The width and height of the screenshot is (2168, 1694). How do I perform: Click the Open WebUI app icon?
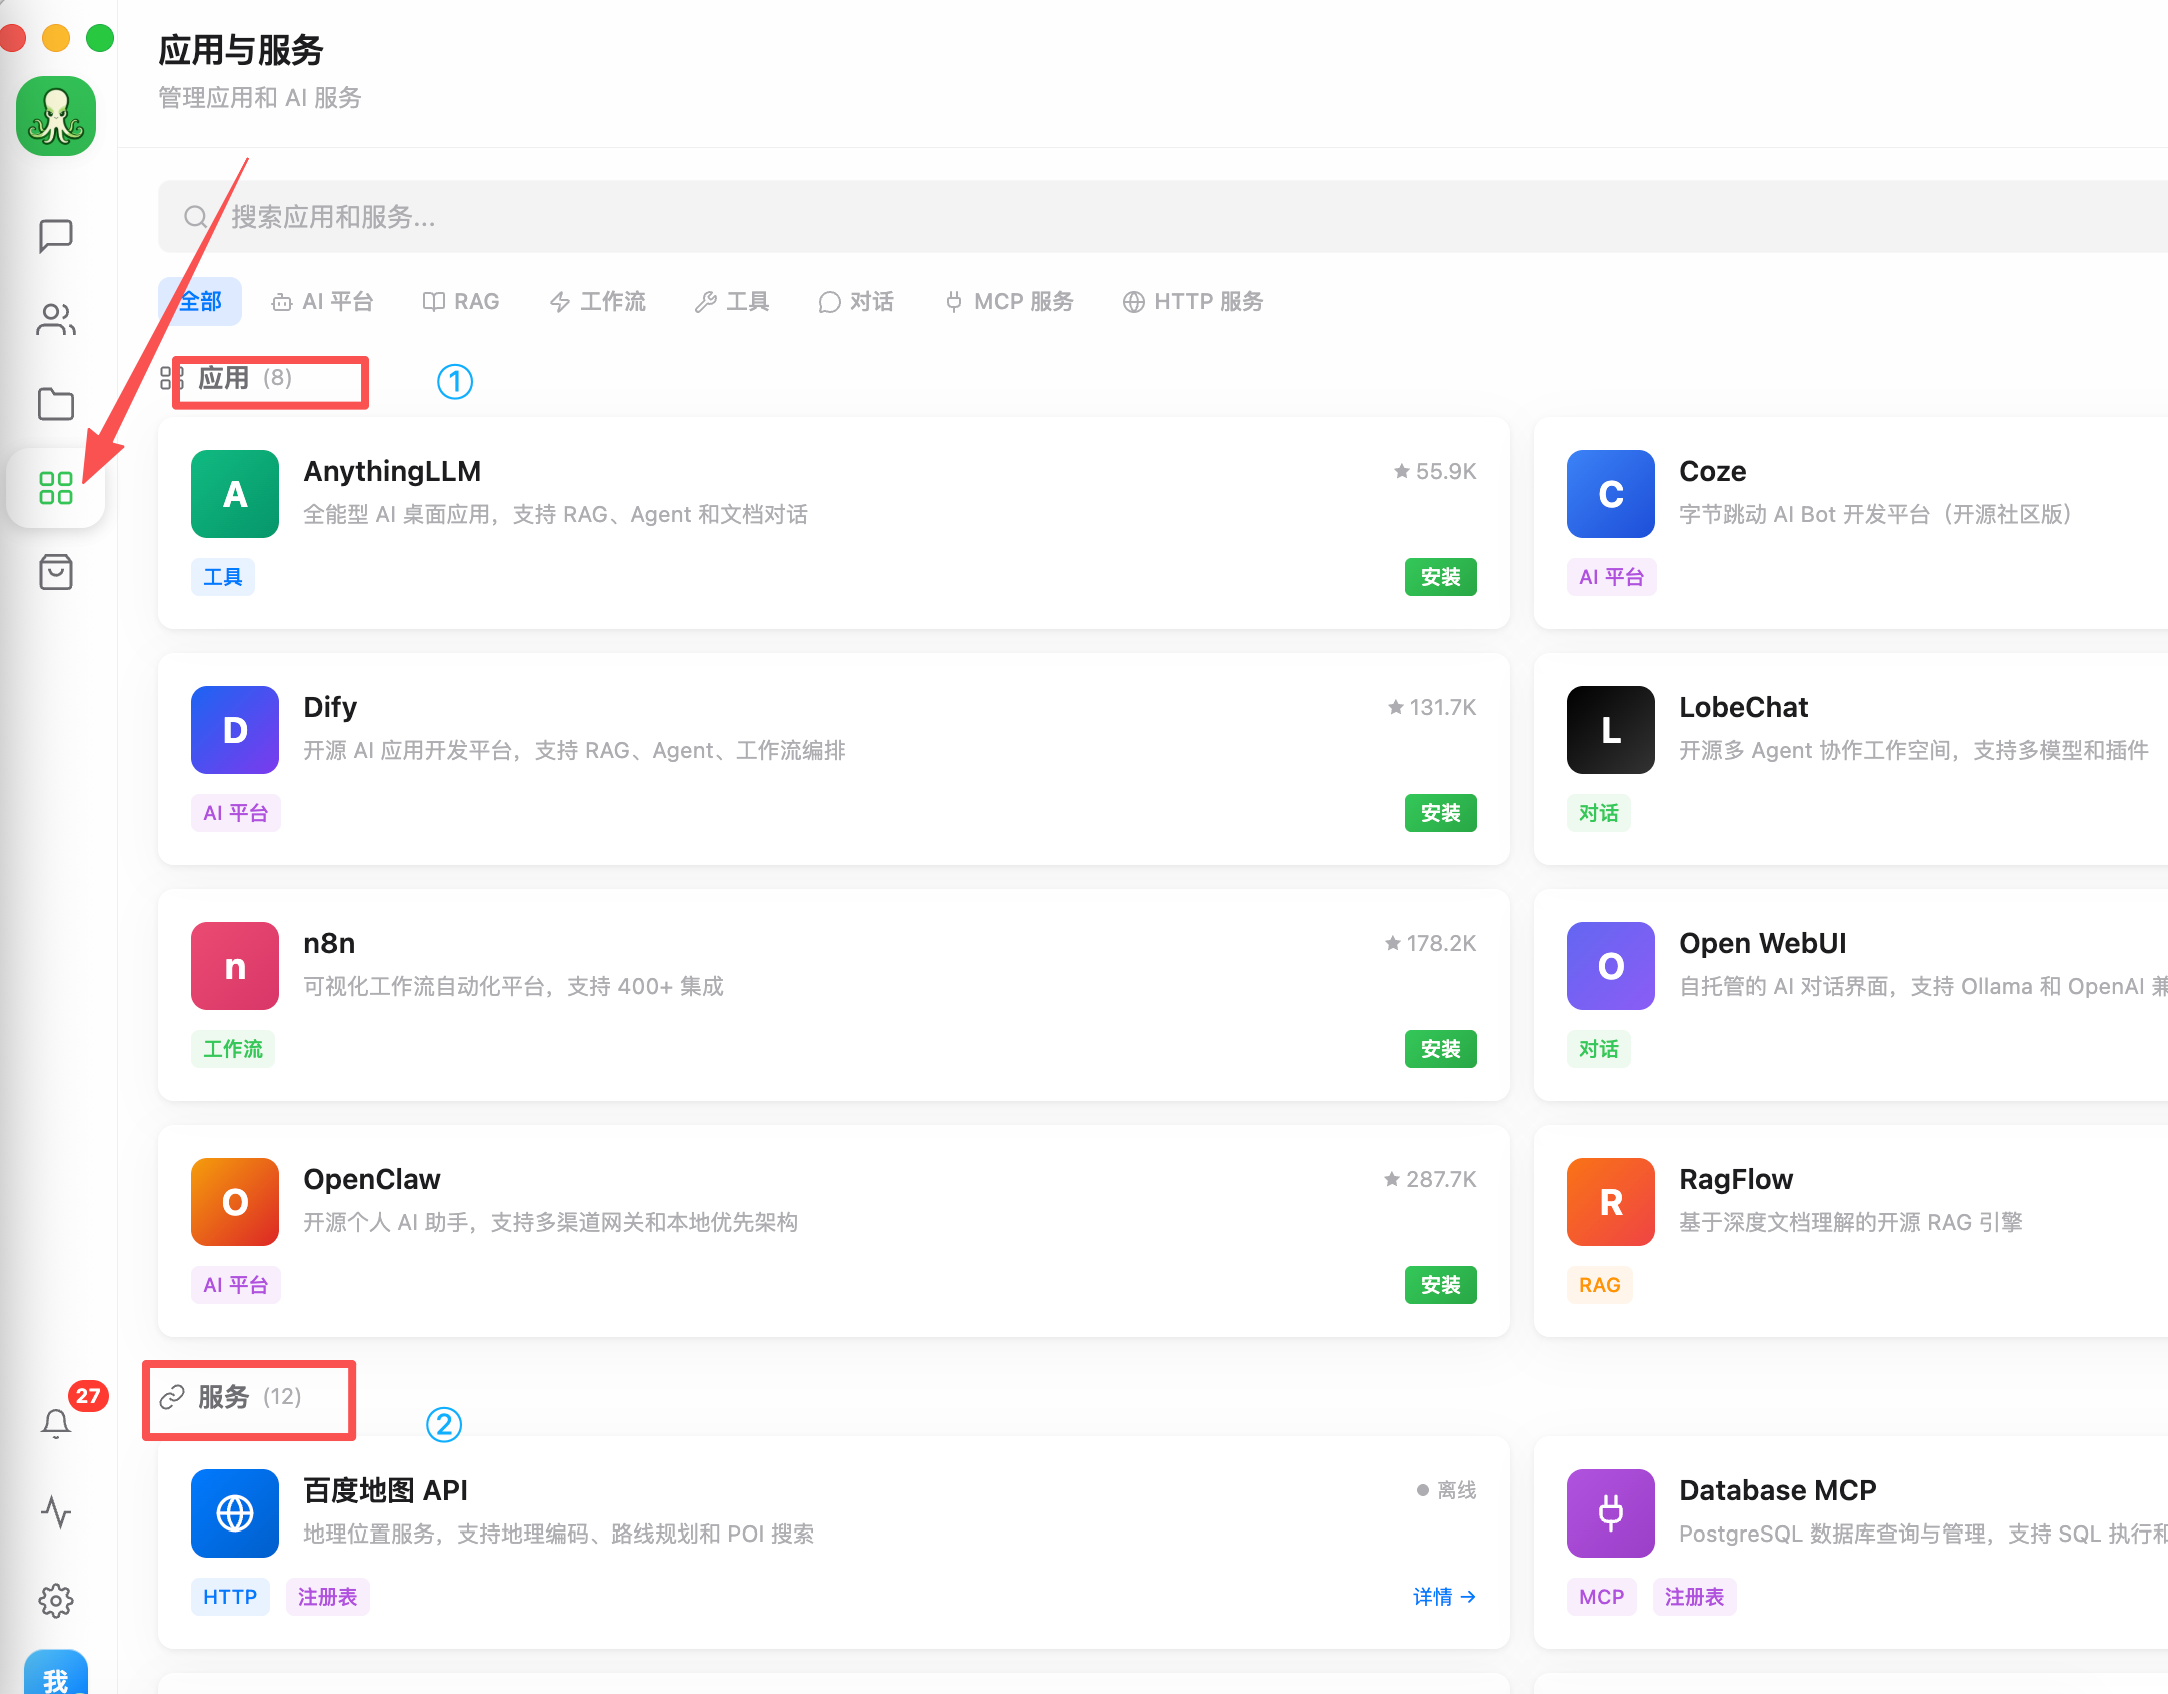tap(1611, 966)
